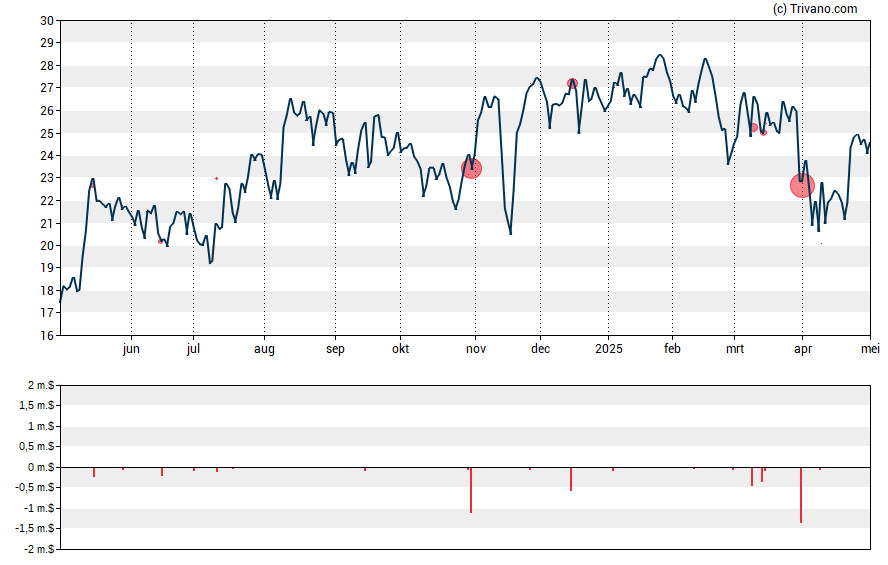Click the 'feb' month label
Screen dimensions: 888x565
coord(672,349)
